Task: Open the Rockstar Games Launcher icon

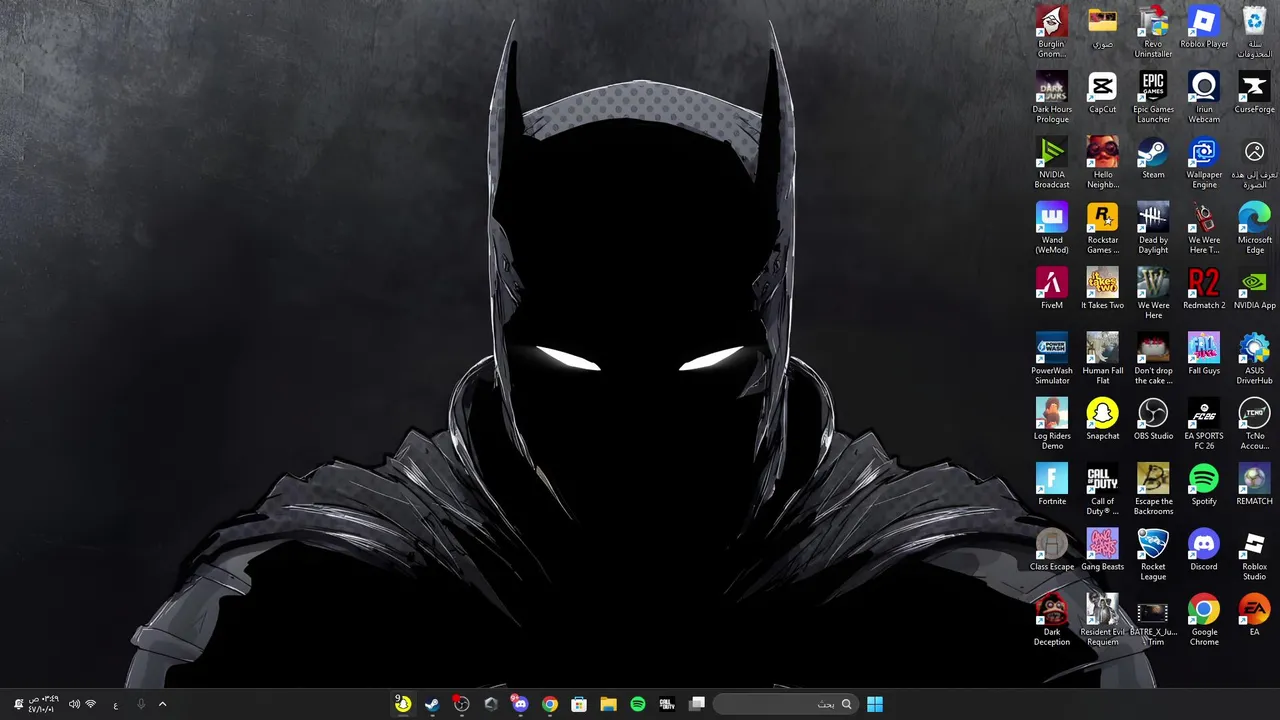Action: 1102,228
